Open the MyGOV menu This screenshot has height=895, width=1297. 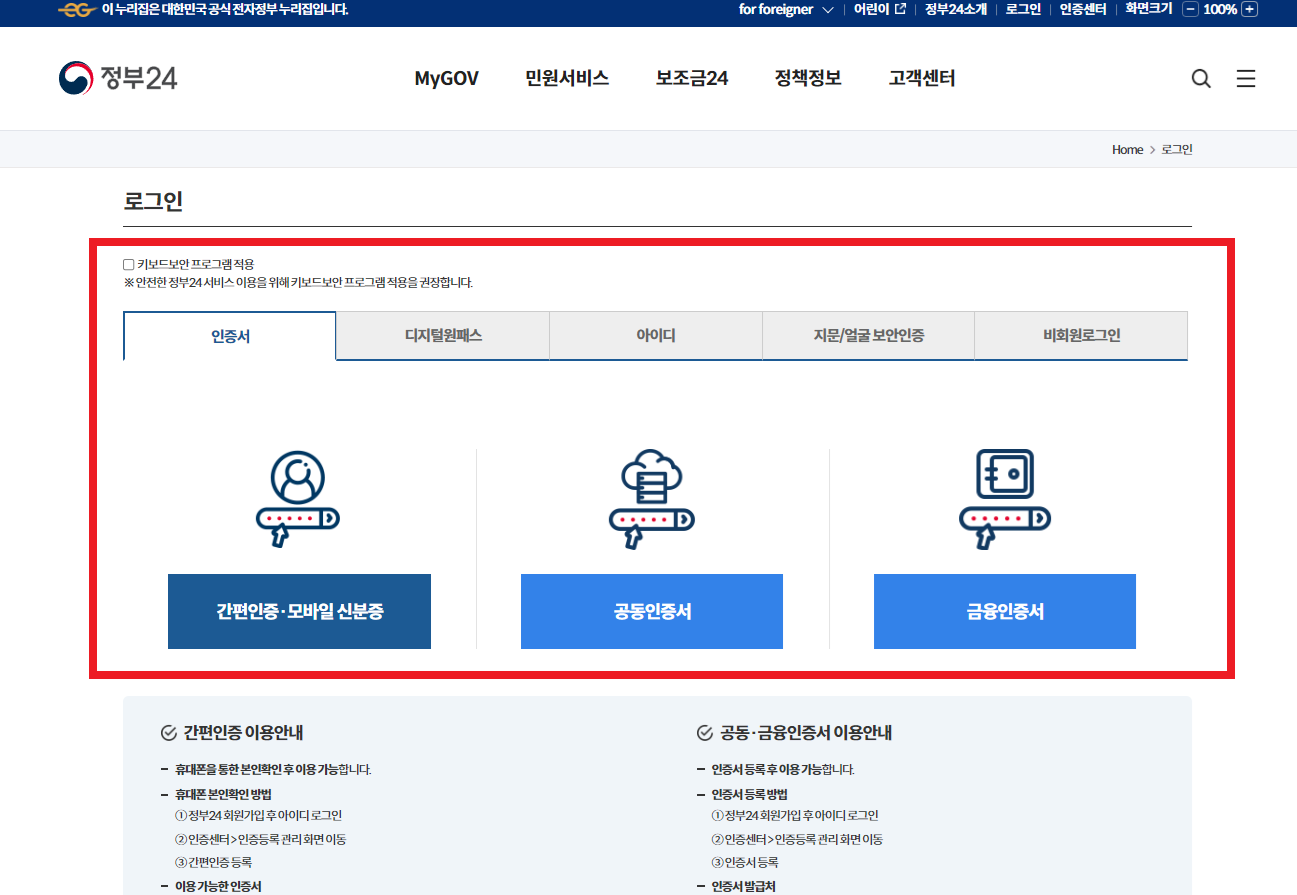pyautogui.click(x=447, y=78)
